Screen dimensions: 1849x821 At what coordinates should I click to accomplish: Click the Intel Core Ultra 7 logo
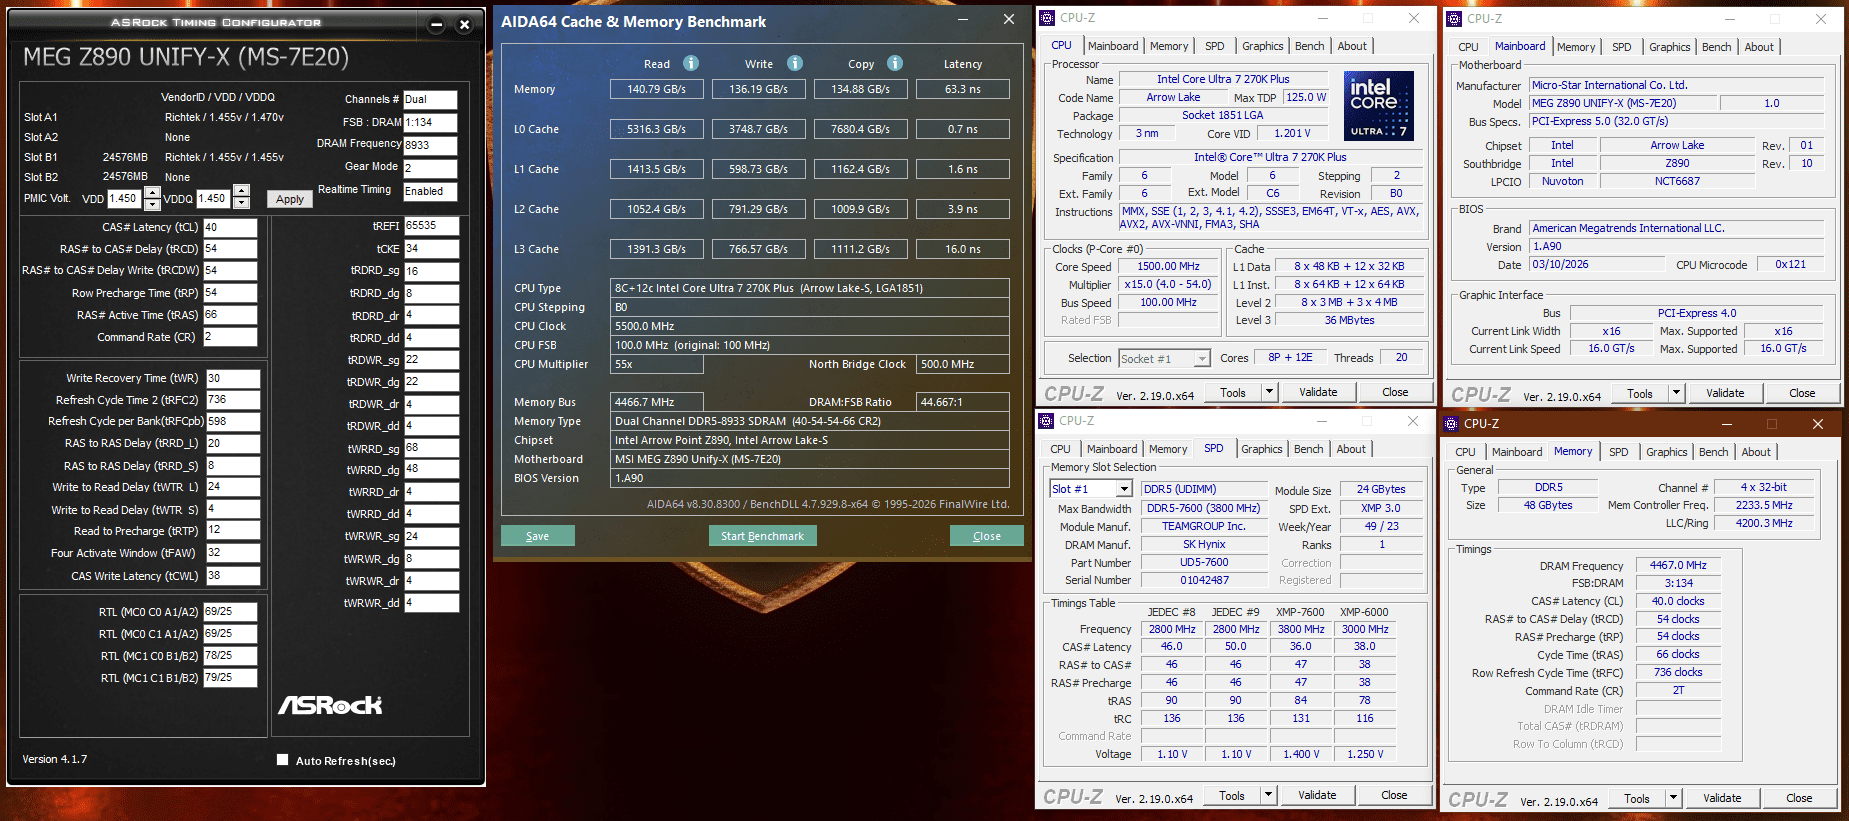pos(1379,105)
